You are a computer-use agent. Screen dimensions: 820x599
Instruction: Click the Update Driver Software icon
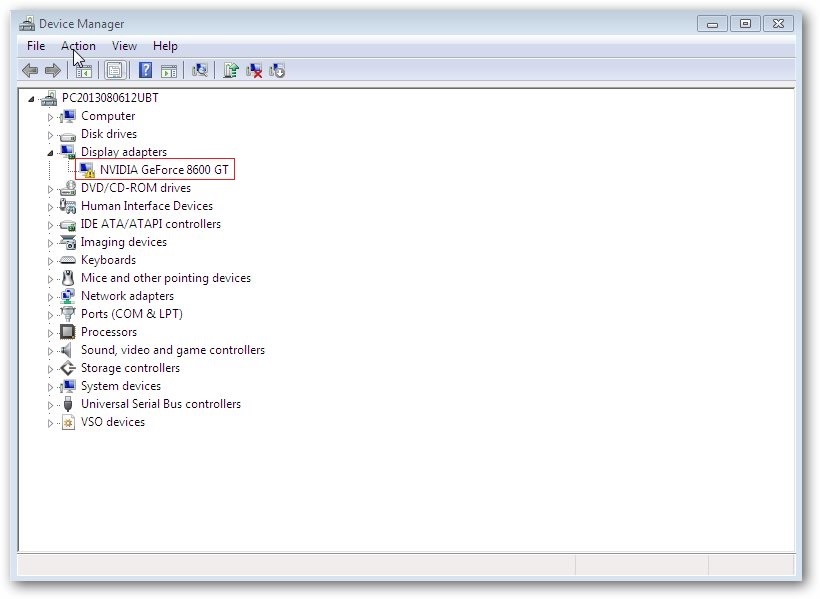point(231,70)
